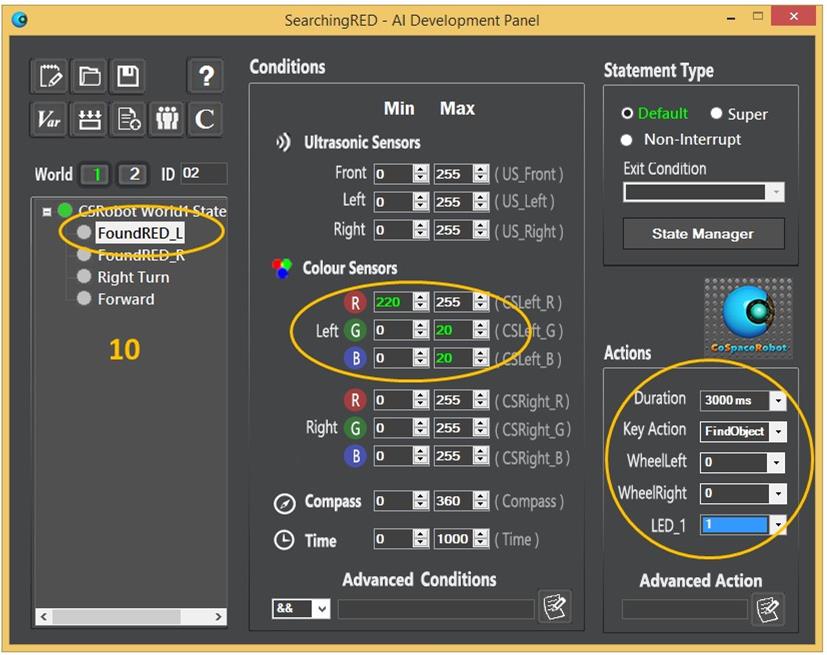Screen dimensions: 827x655
Task: Click the ID input field
Action: 203,173
